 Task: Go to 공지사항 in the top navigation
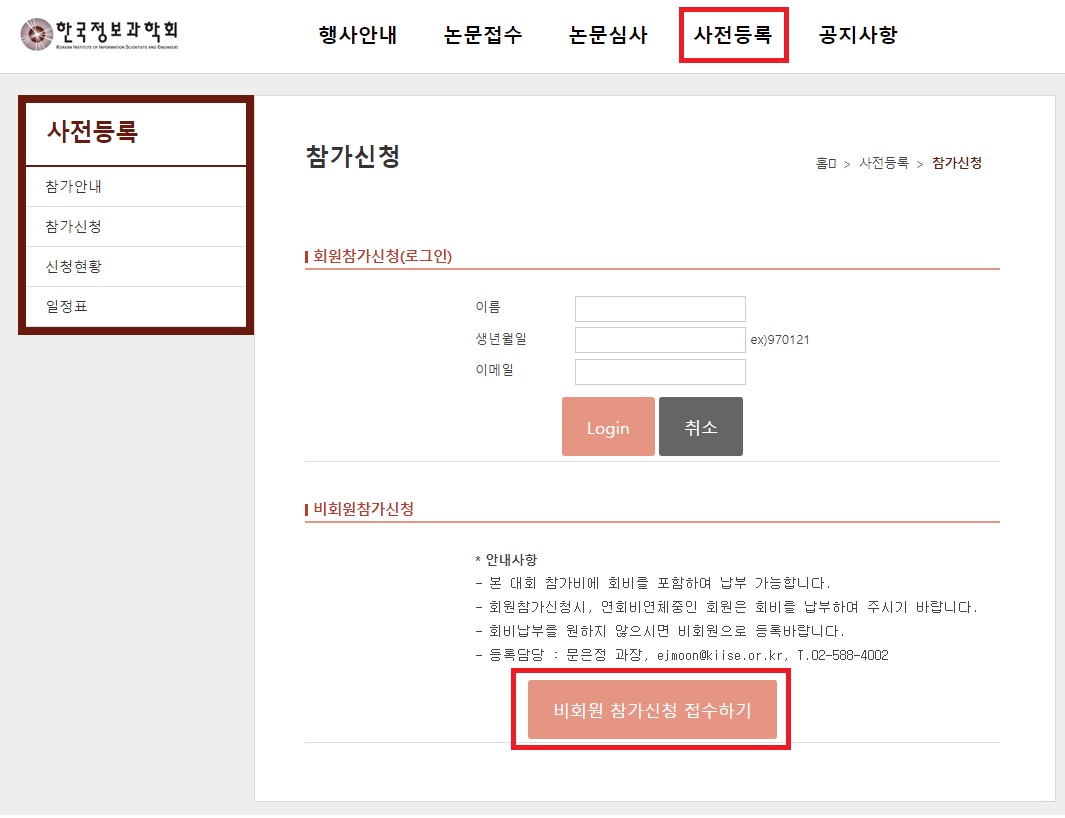858,35
